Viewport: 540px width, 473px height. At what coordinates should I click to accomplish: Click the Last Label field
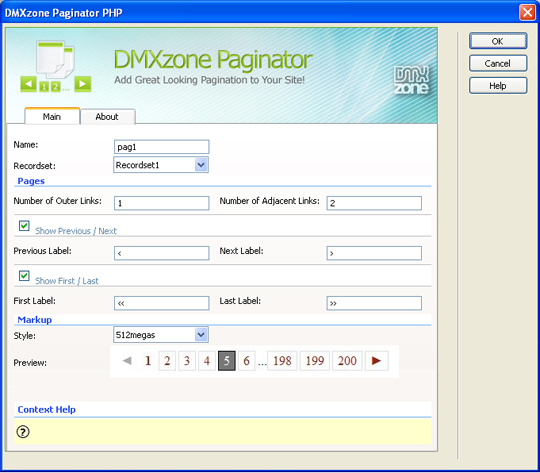coord(374,303)
